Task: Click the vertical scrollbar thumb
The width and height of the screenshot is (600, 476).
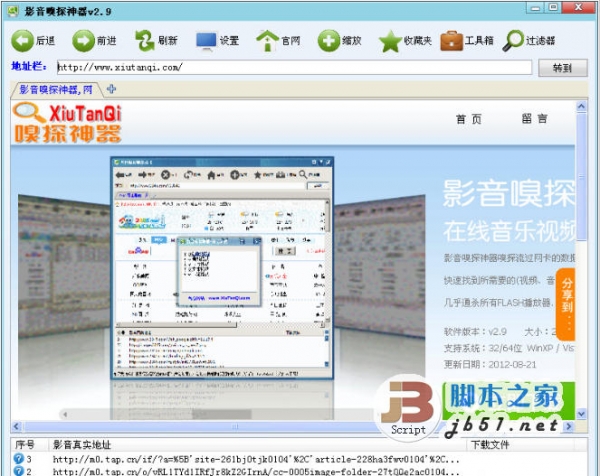Action: 582,176
